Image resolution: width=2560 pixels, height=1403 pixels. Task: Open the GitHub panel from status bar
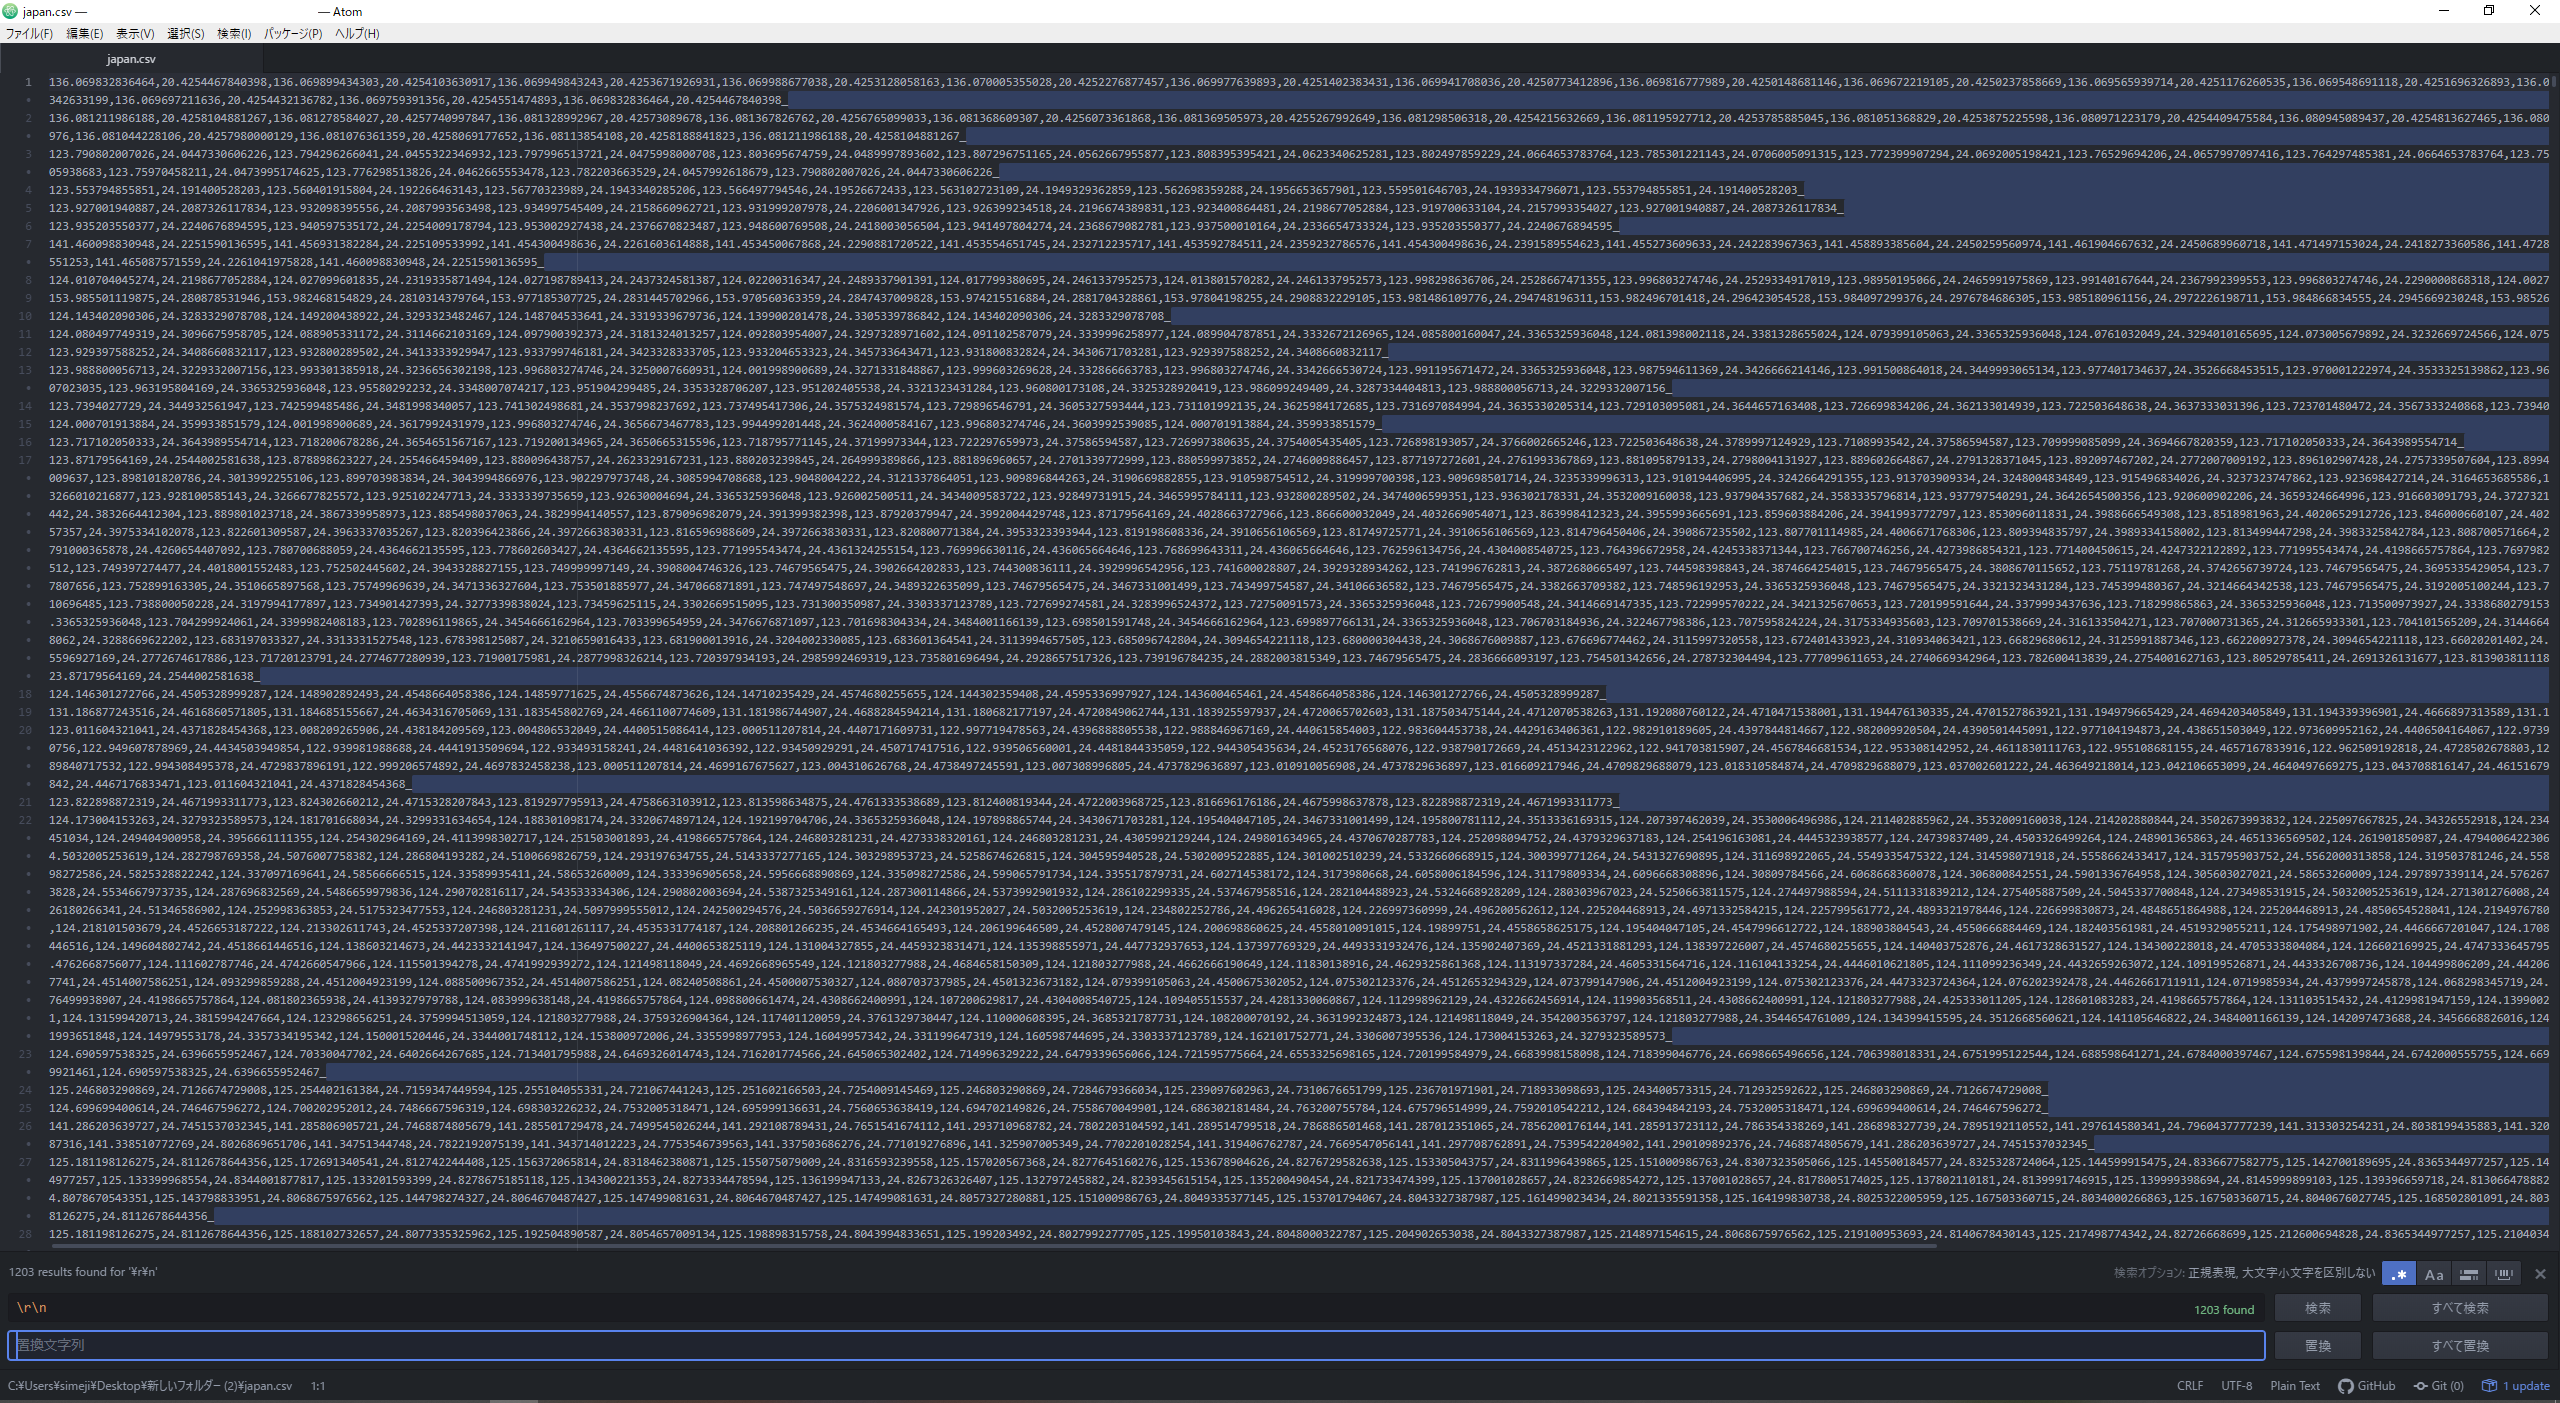(x=2367, y=1386)
